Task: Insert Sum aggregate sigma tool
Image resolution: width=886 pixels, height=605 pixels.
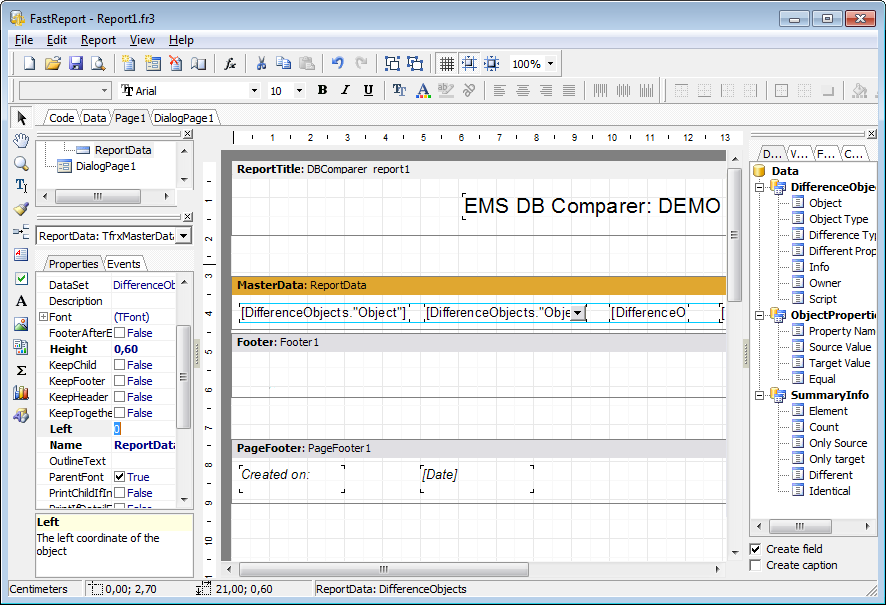Action: click(21, 370)
